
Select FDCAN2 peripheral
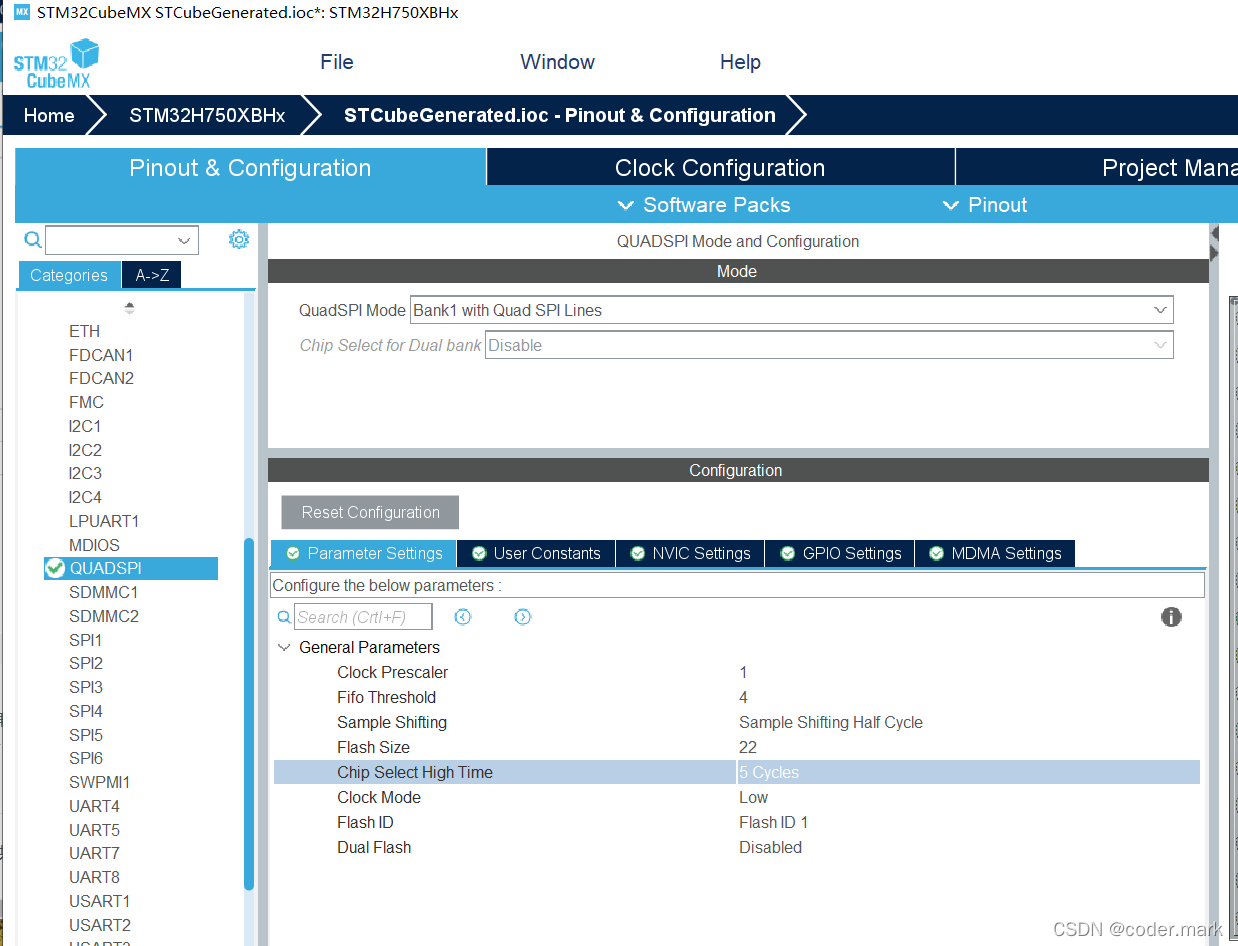[101, 378]
